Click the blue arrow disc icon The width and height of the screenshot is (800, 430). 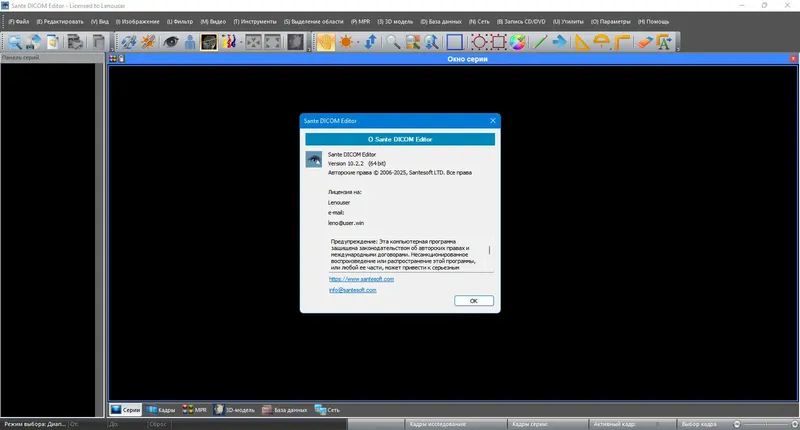pyautogui.click(x=34, y=42)
